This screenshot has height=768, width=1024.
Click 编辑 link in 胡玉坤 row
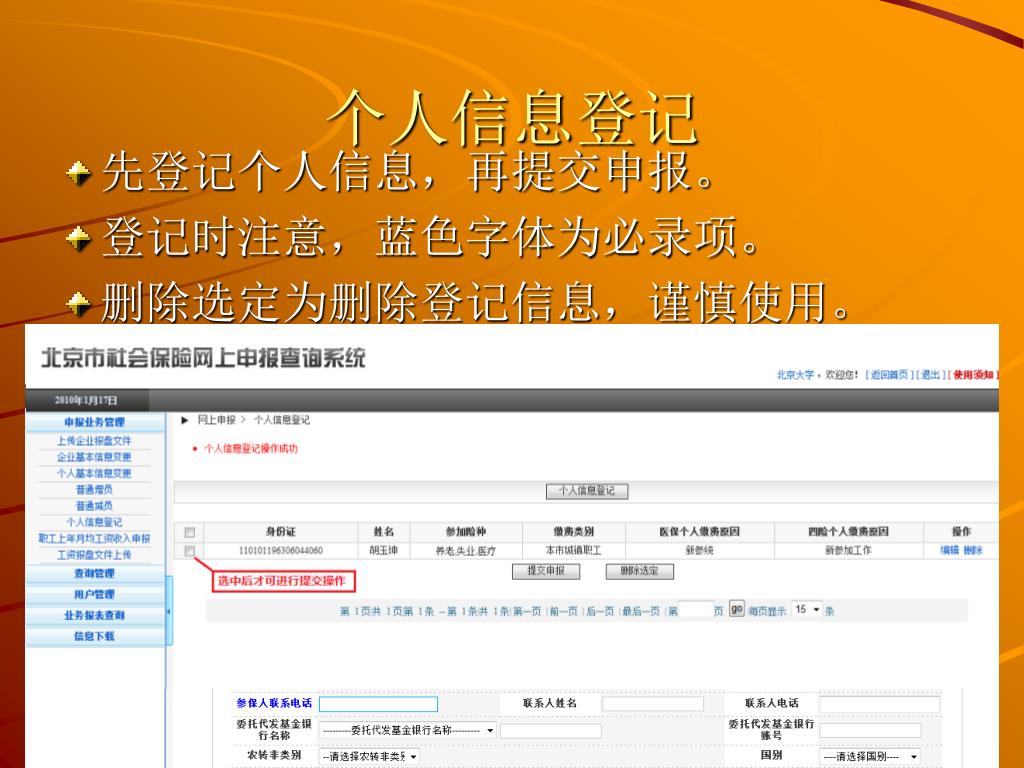(950, 551)
